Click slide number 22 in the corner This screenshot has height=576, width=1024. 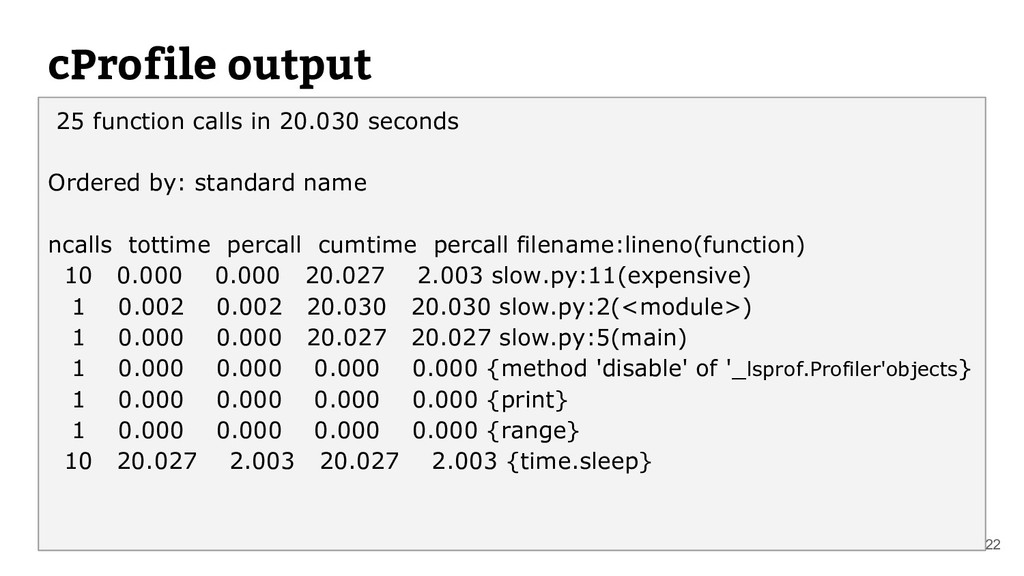tap(993, 544)
